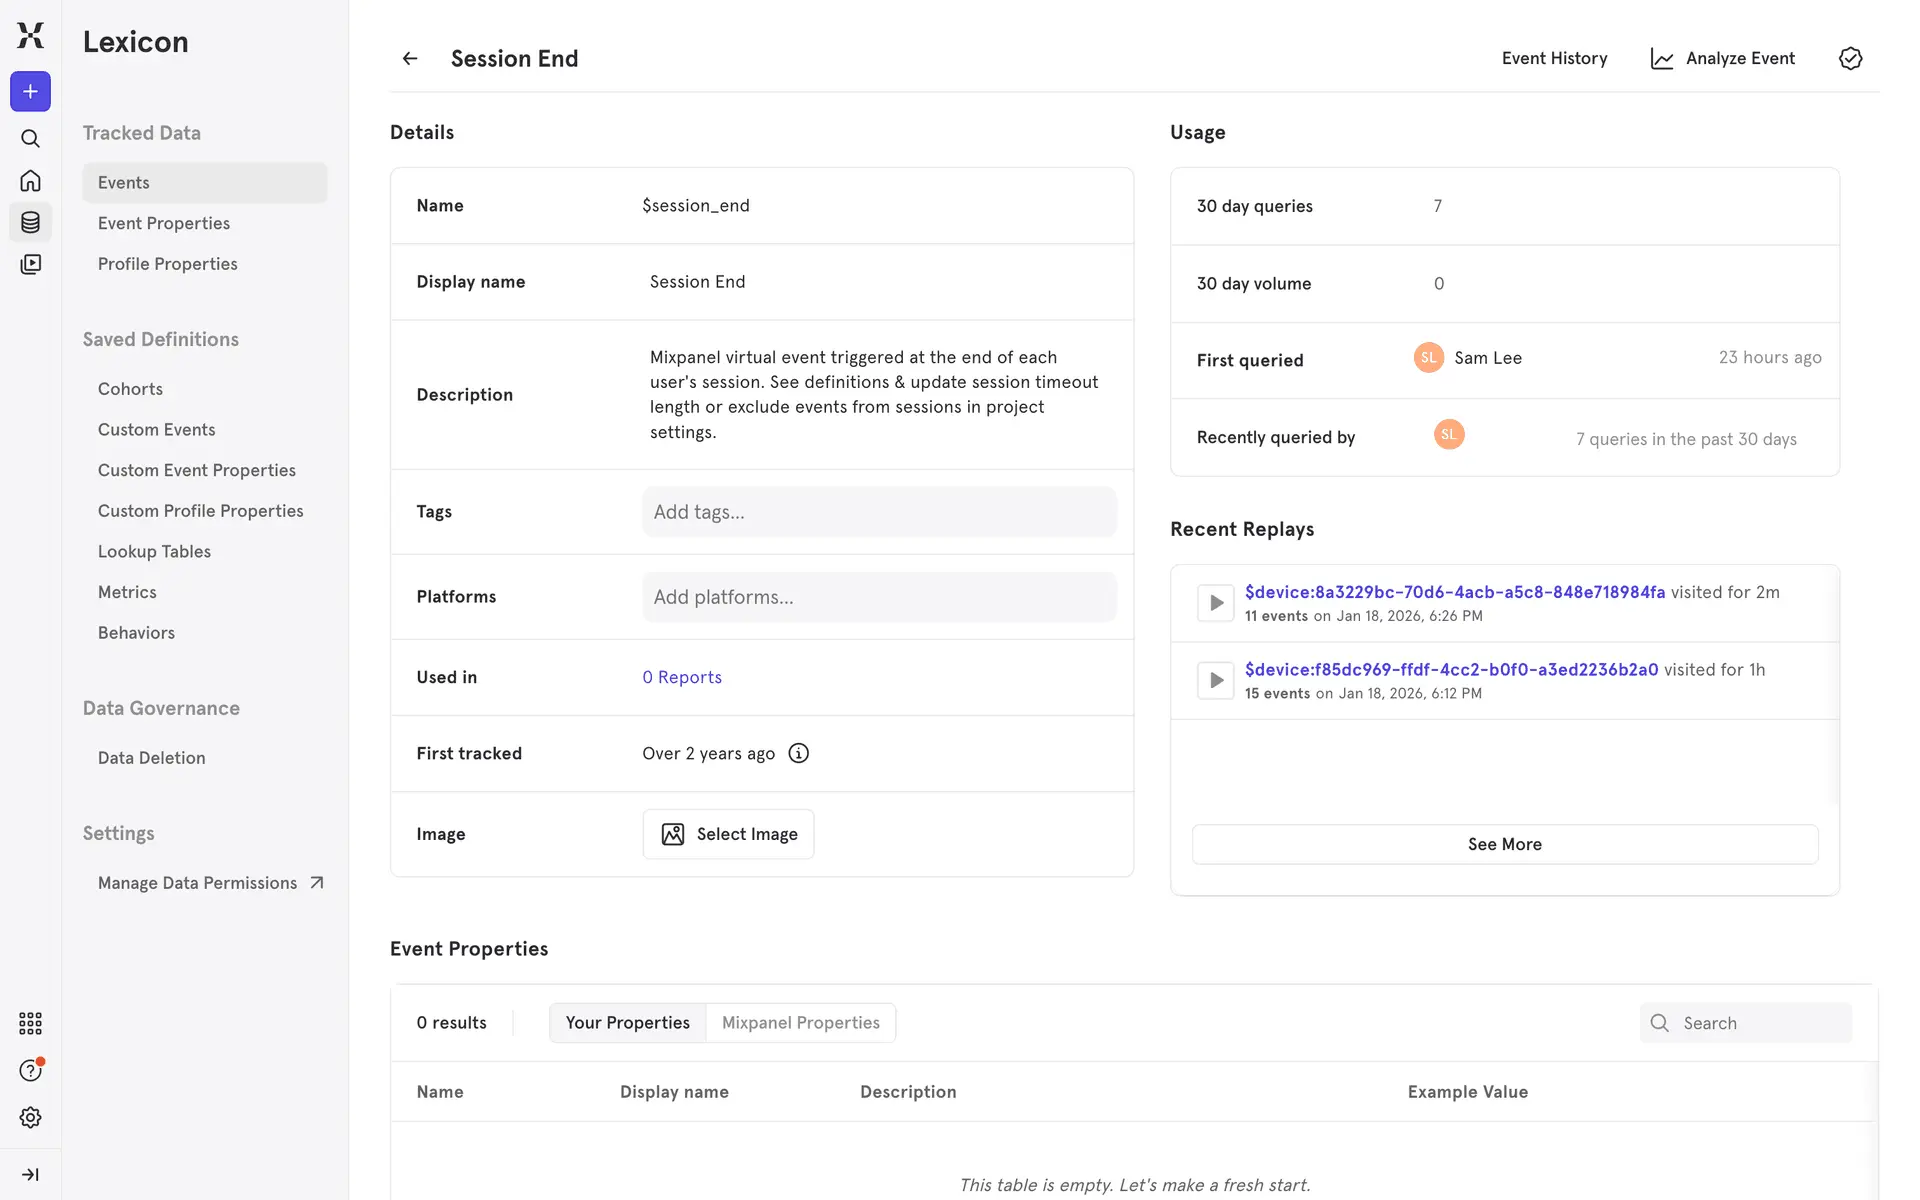Select the Your Properties tab
Image resolution: width=1920 pixels, height=1200 pixels.
tap(627, 1023)
